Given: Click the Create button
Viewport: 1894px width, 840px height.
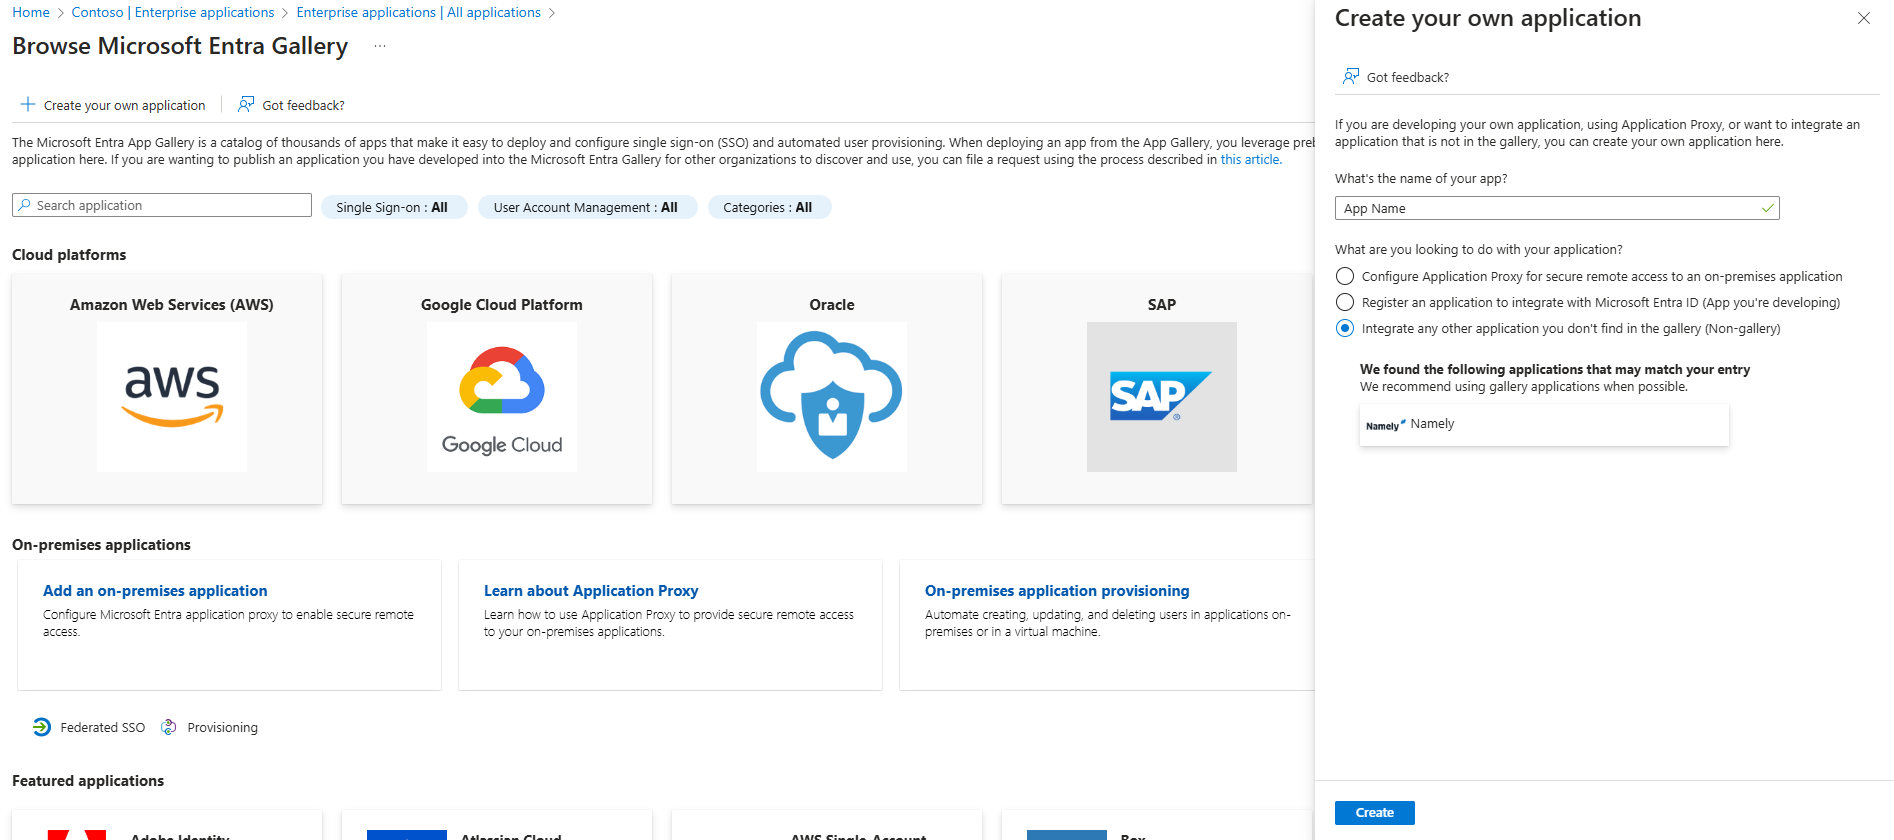Looking at the screenshot, I should tap(1374, 813).
